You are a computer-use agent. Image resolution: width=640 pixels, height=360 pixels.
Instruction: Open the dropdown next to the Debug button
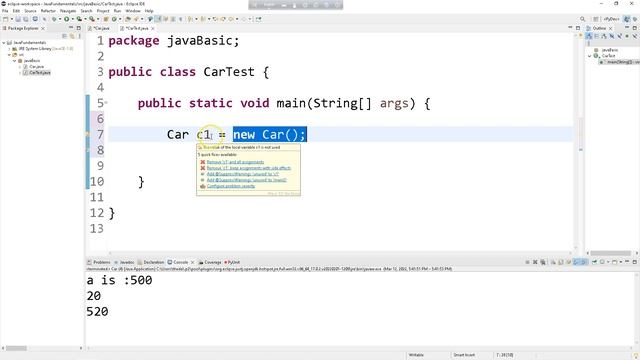(x=60, y=19)
